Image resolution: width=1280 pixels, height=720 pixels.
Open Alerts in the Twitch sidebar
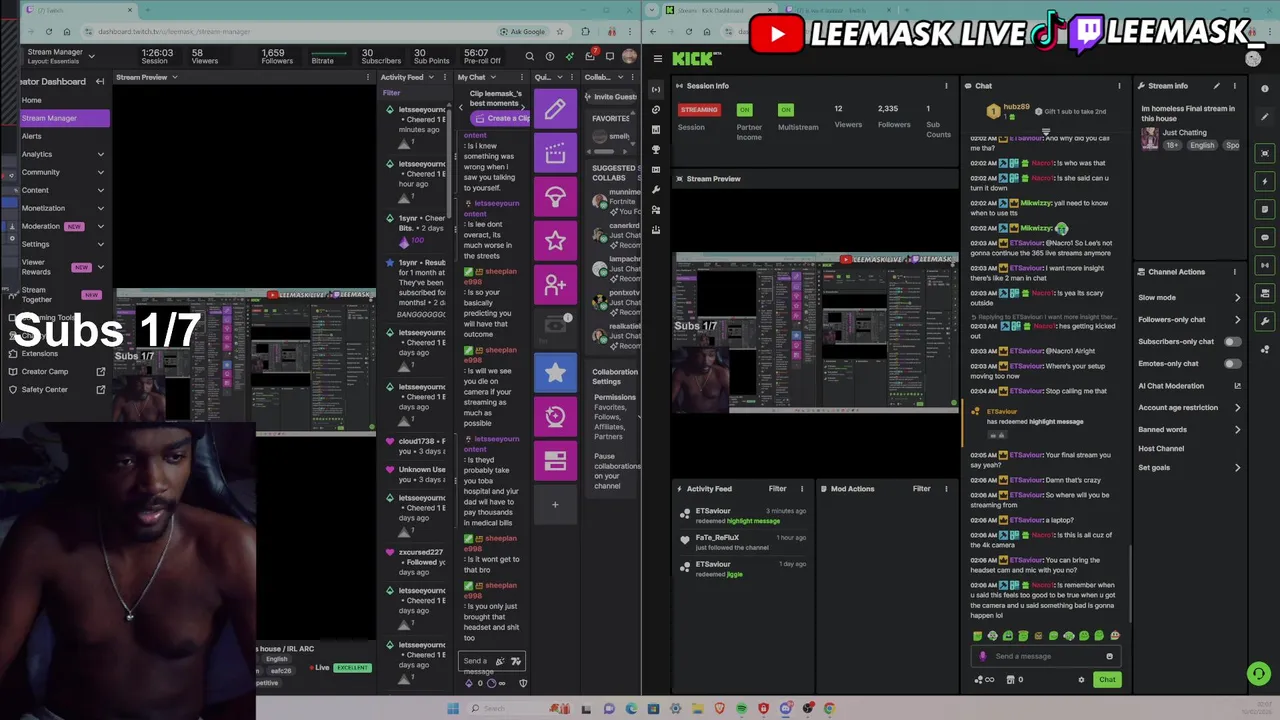pos(32,136)
